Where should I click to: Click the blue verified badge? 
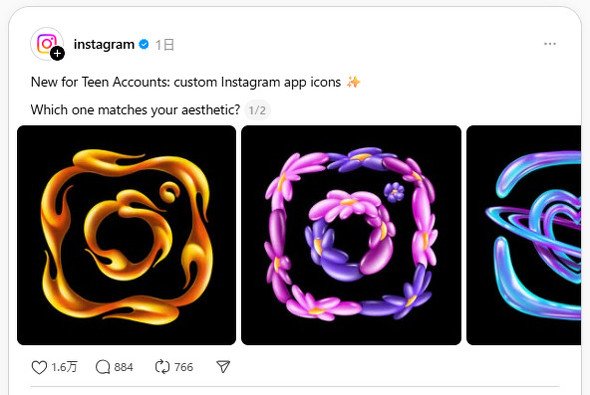click(144, 44)
